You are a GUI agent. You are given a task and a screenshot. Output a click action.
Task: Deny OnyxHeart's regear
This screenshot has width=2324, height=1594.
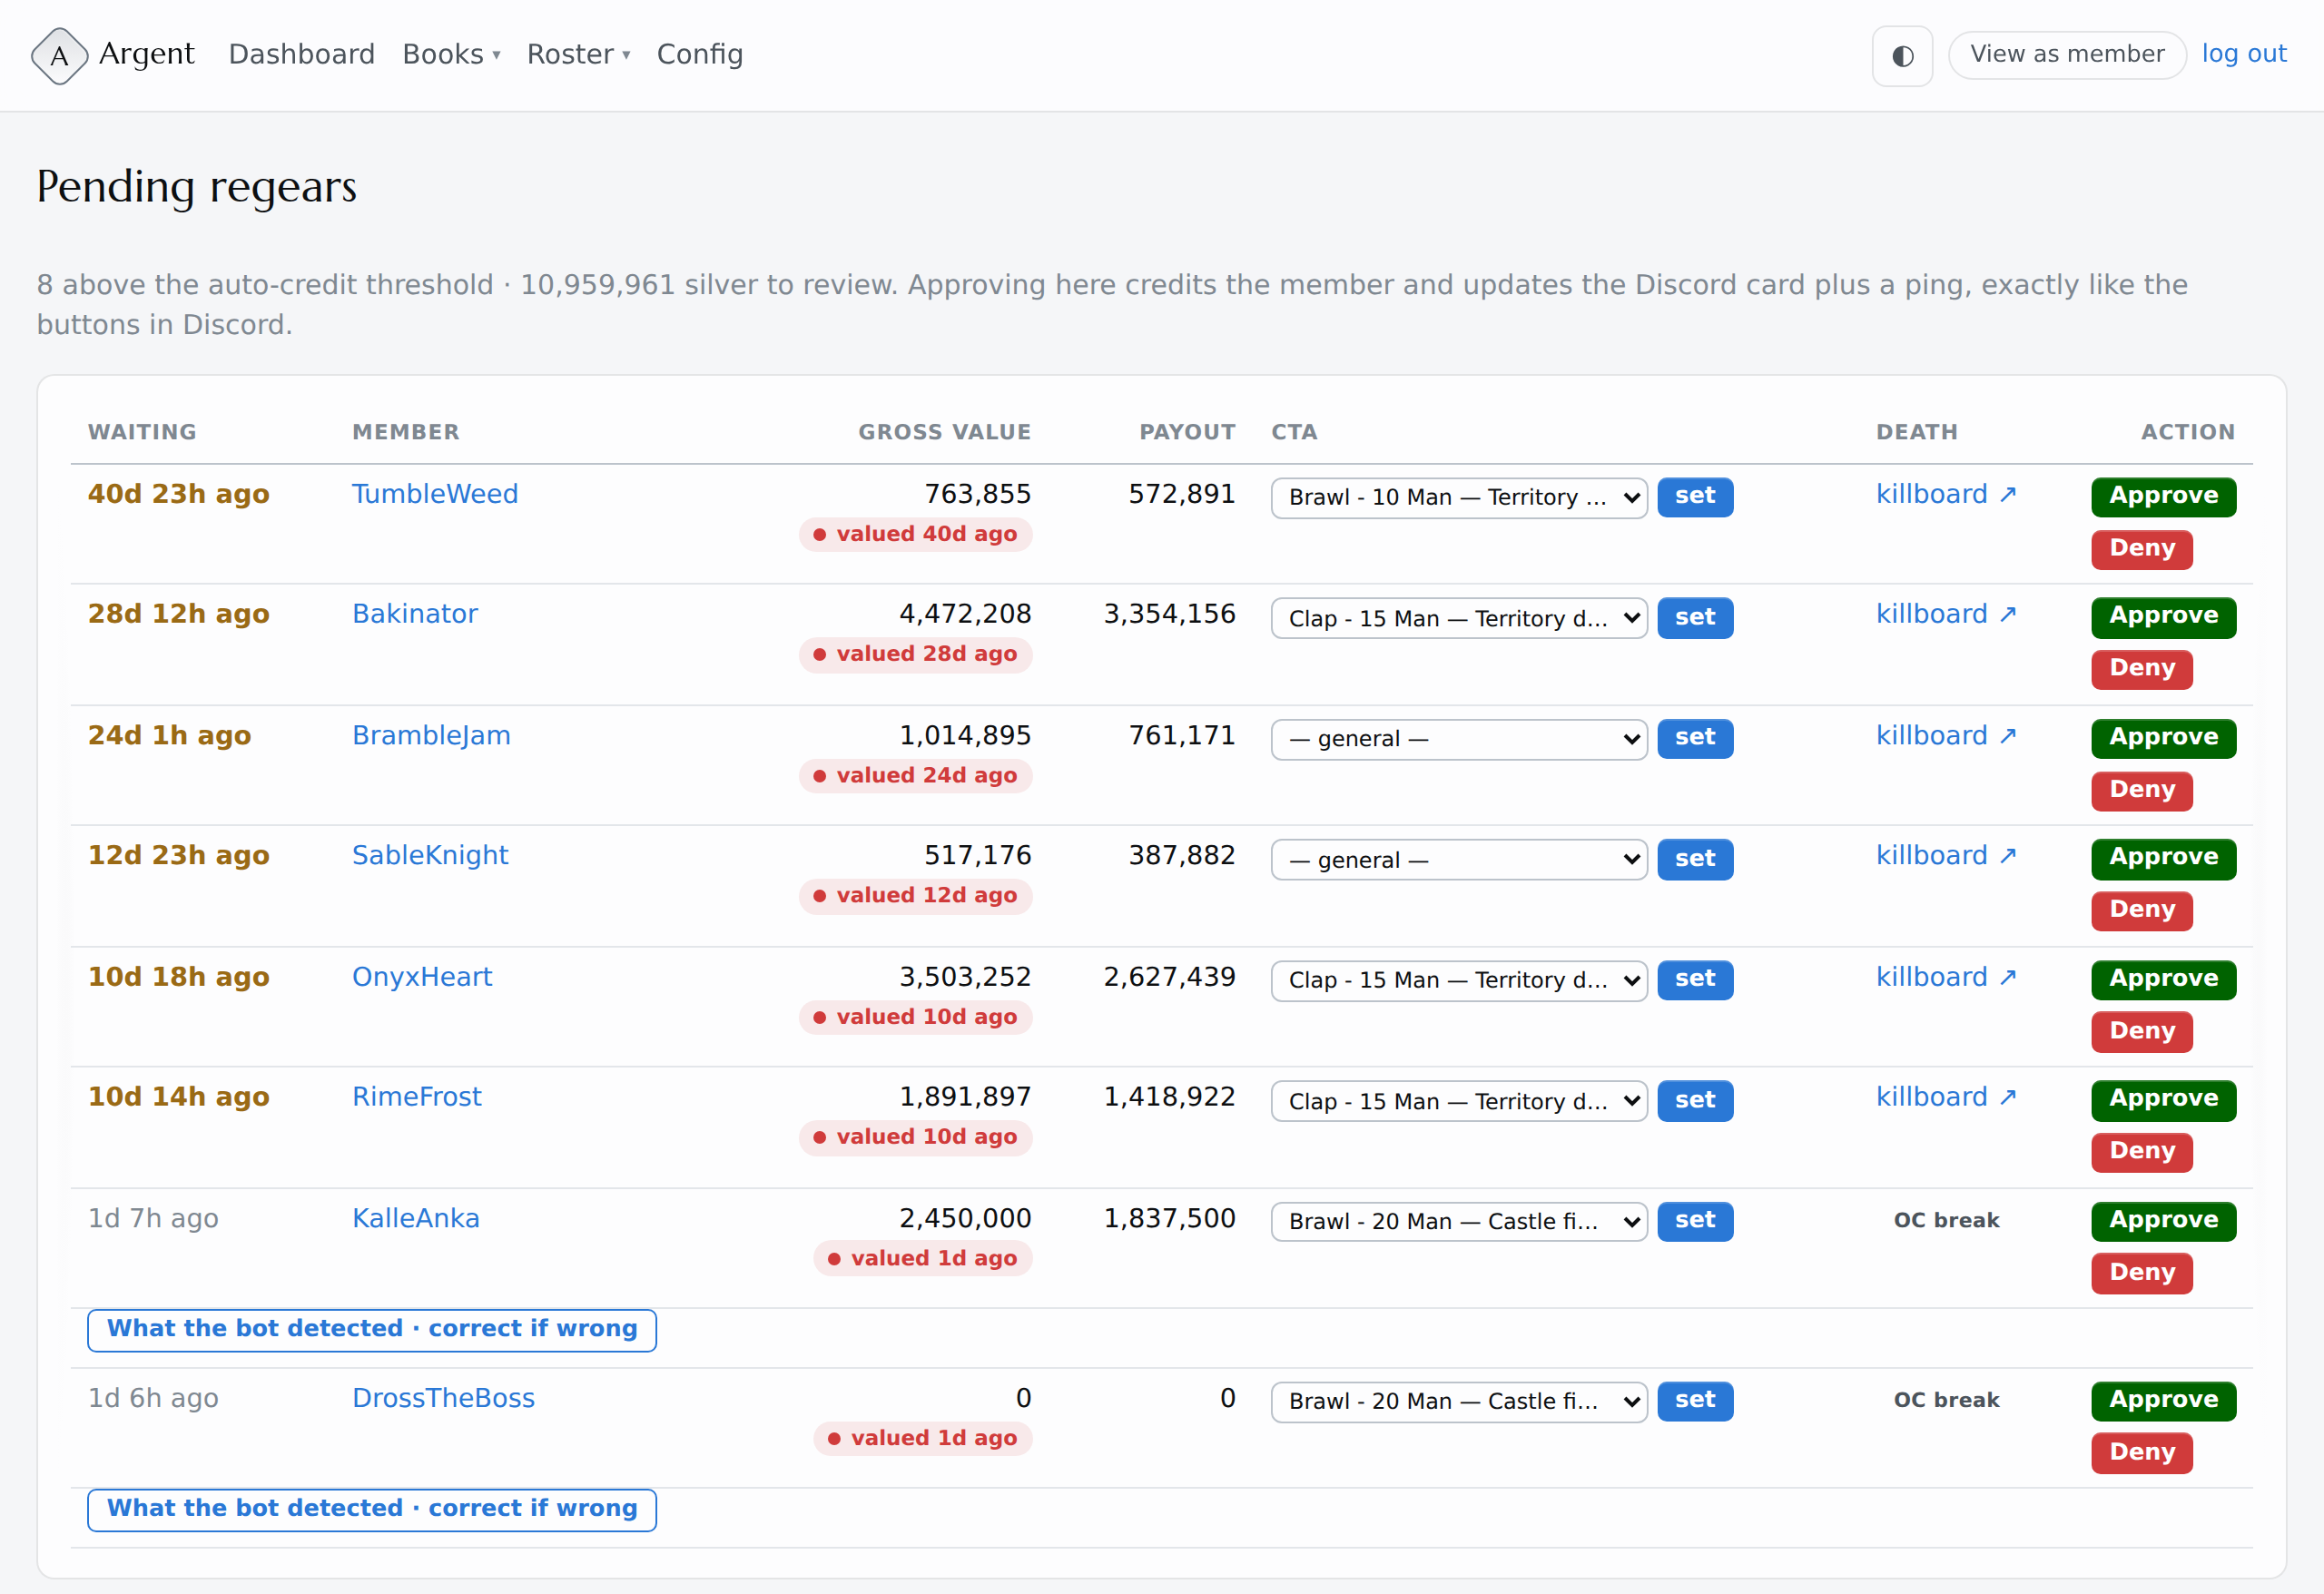[x=2142, y=1032]
